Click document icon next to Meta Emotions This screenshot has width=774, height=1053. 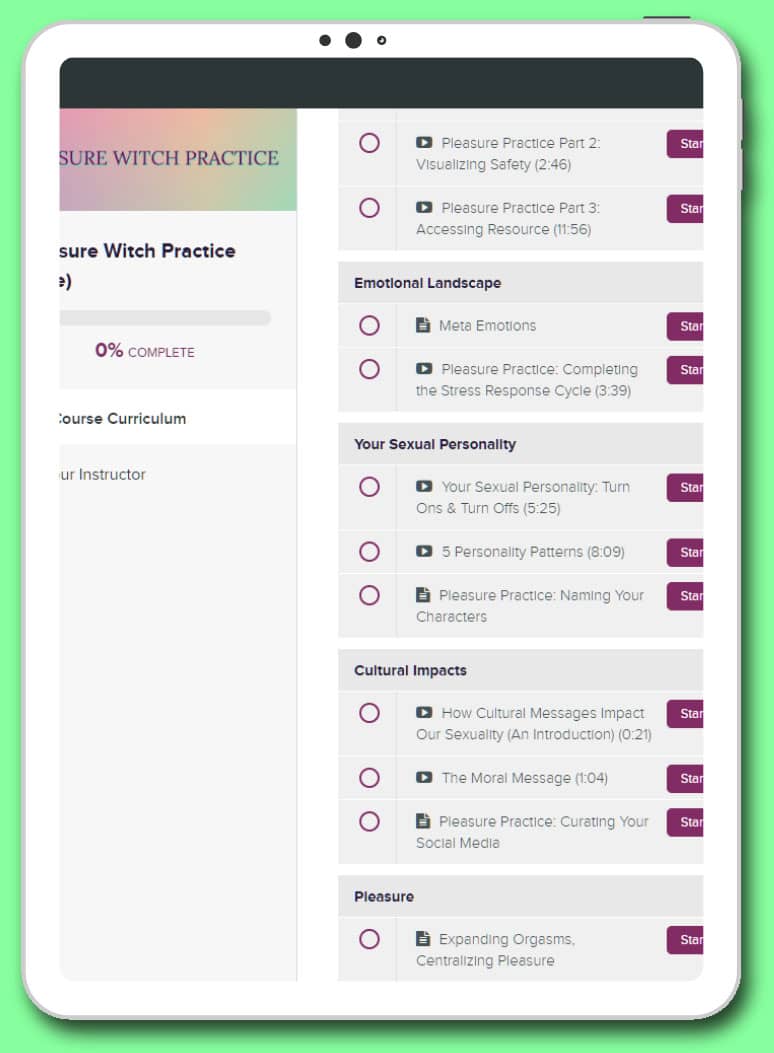pyautogui.click(x=423, y=325)
